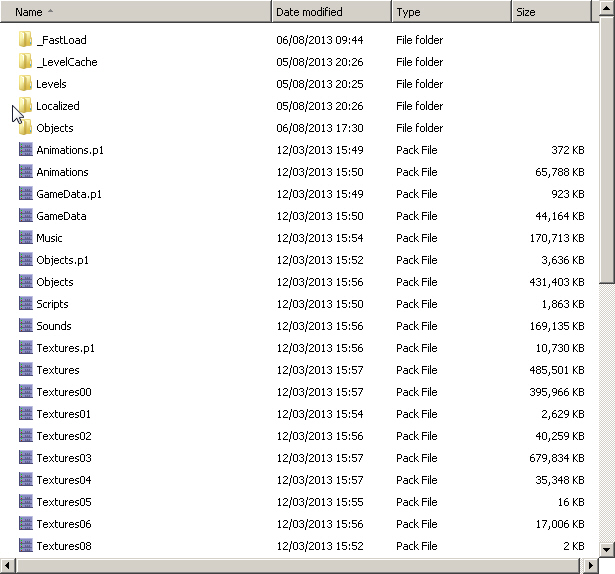The image size is (615, 574).
Task: Sort by the Name column header
Action: 136,12
